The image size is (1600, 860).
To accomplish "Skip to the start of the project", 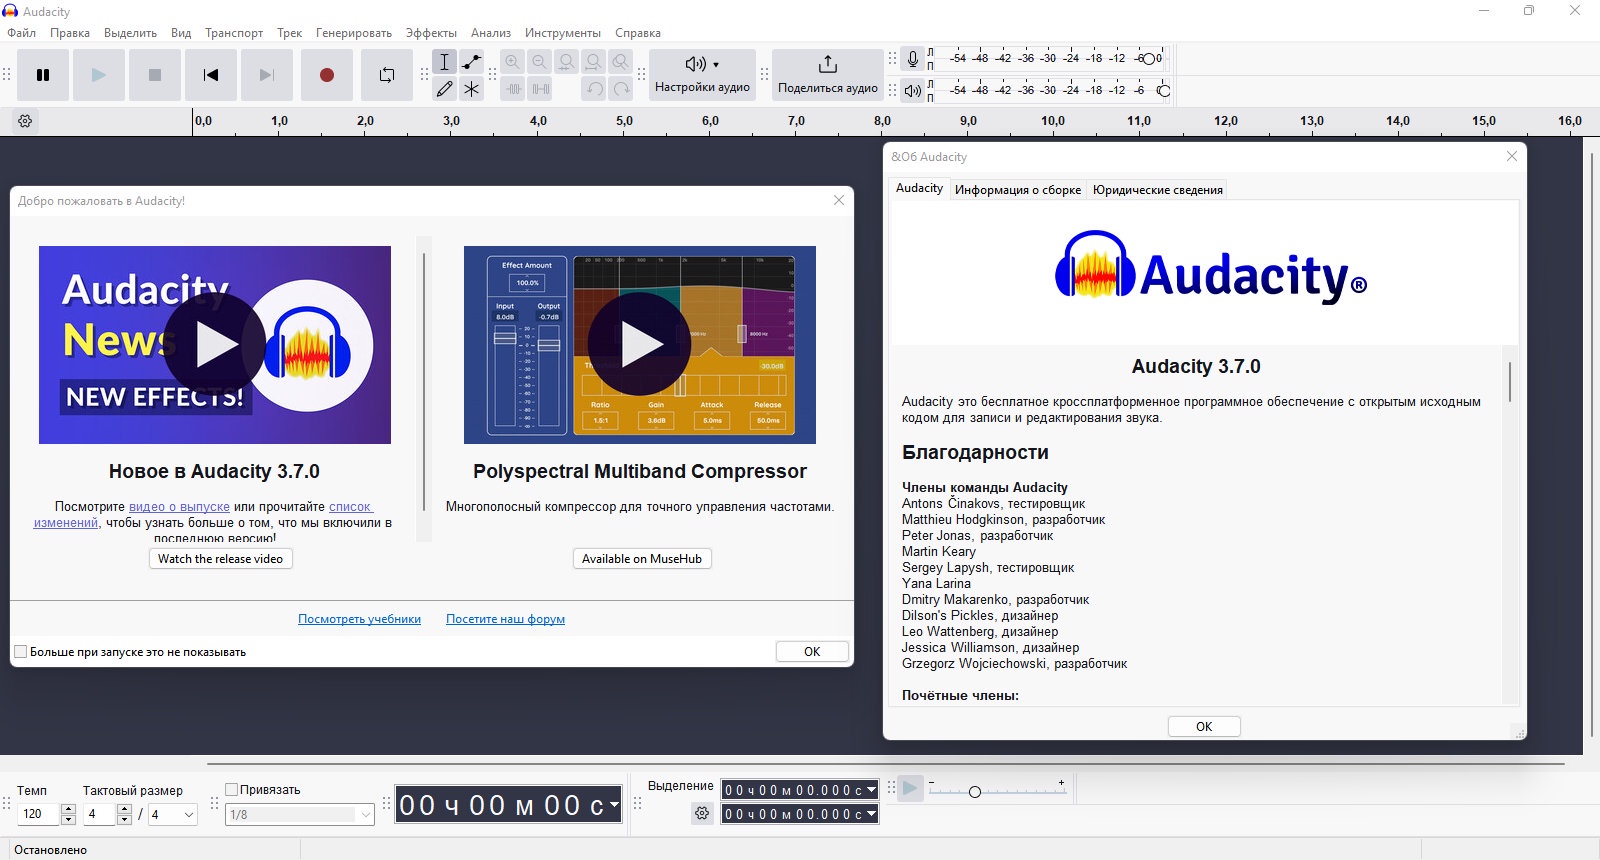I will 211,75.
